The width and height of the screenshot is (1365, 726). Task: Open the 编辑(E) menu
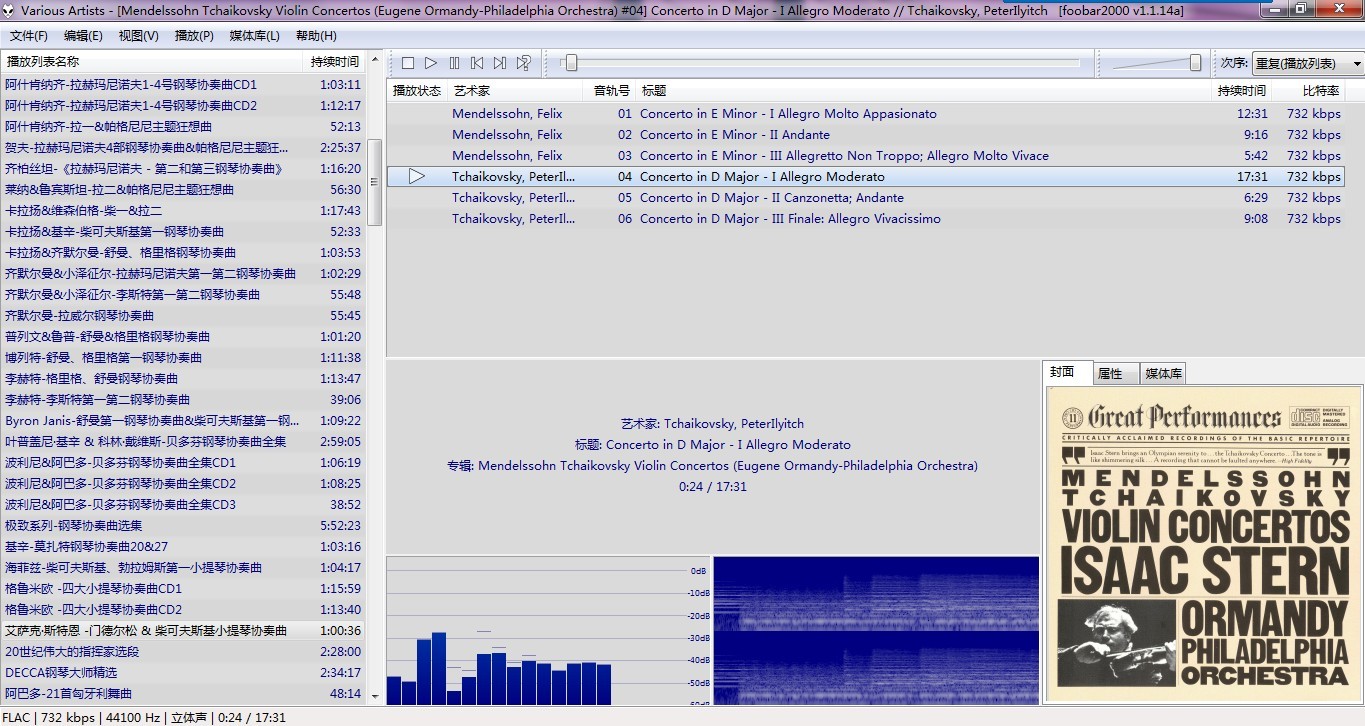click(83, 36)
